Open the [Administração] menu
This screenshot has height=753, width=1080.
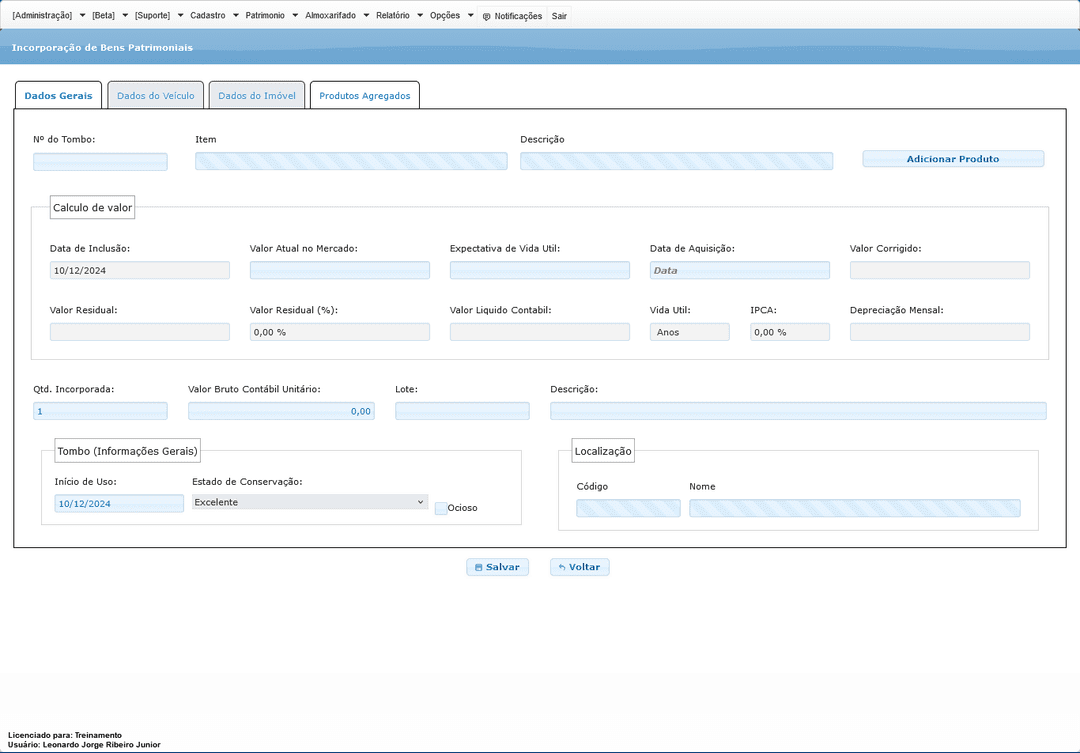coord(42,15)
